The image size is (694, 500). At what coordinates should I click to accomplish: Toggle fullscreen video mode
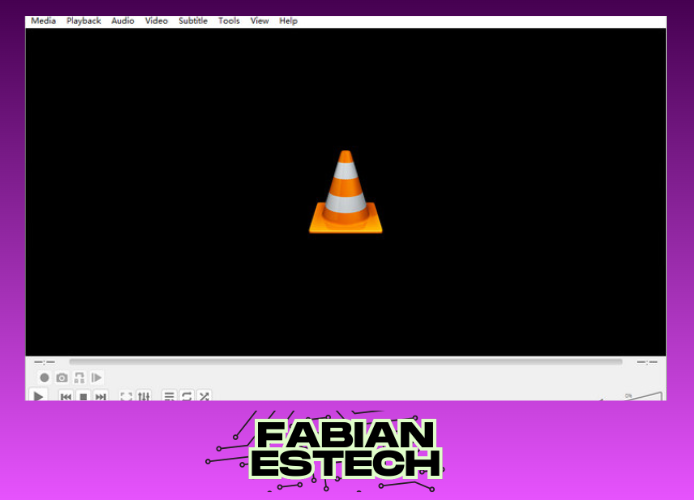(126, 396)
